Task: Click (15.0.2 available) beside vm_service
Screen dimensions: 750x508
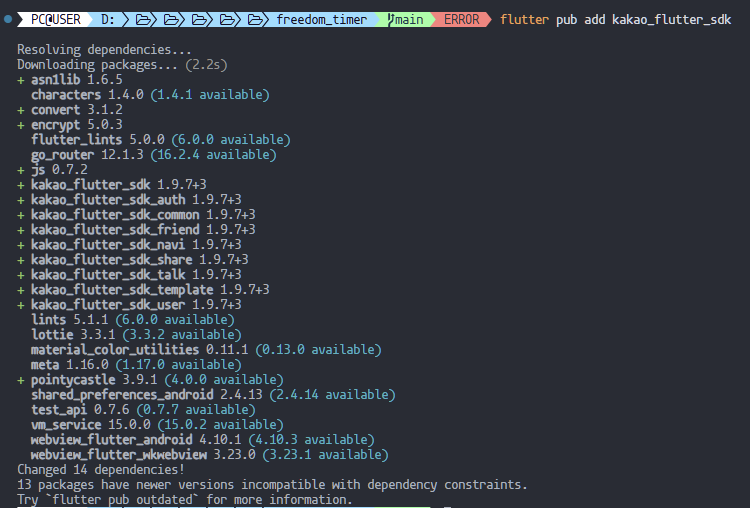Action: pos(221,424)
